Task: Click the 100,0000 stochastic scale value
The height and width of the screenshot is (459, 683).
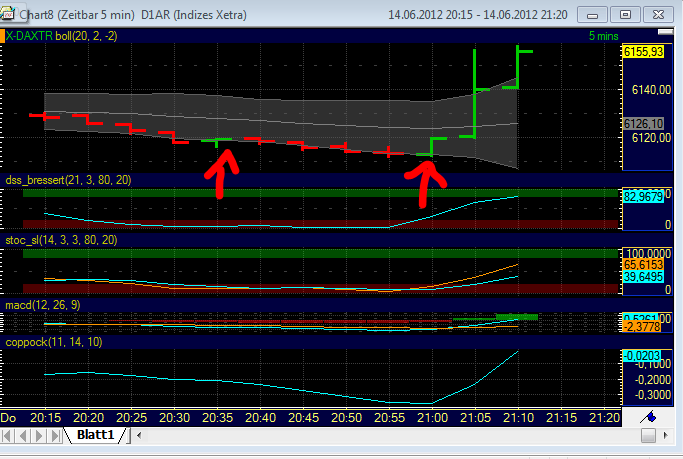Action: [648, 253]
